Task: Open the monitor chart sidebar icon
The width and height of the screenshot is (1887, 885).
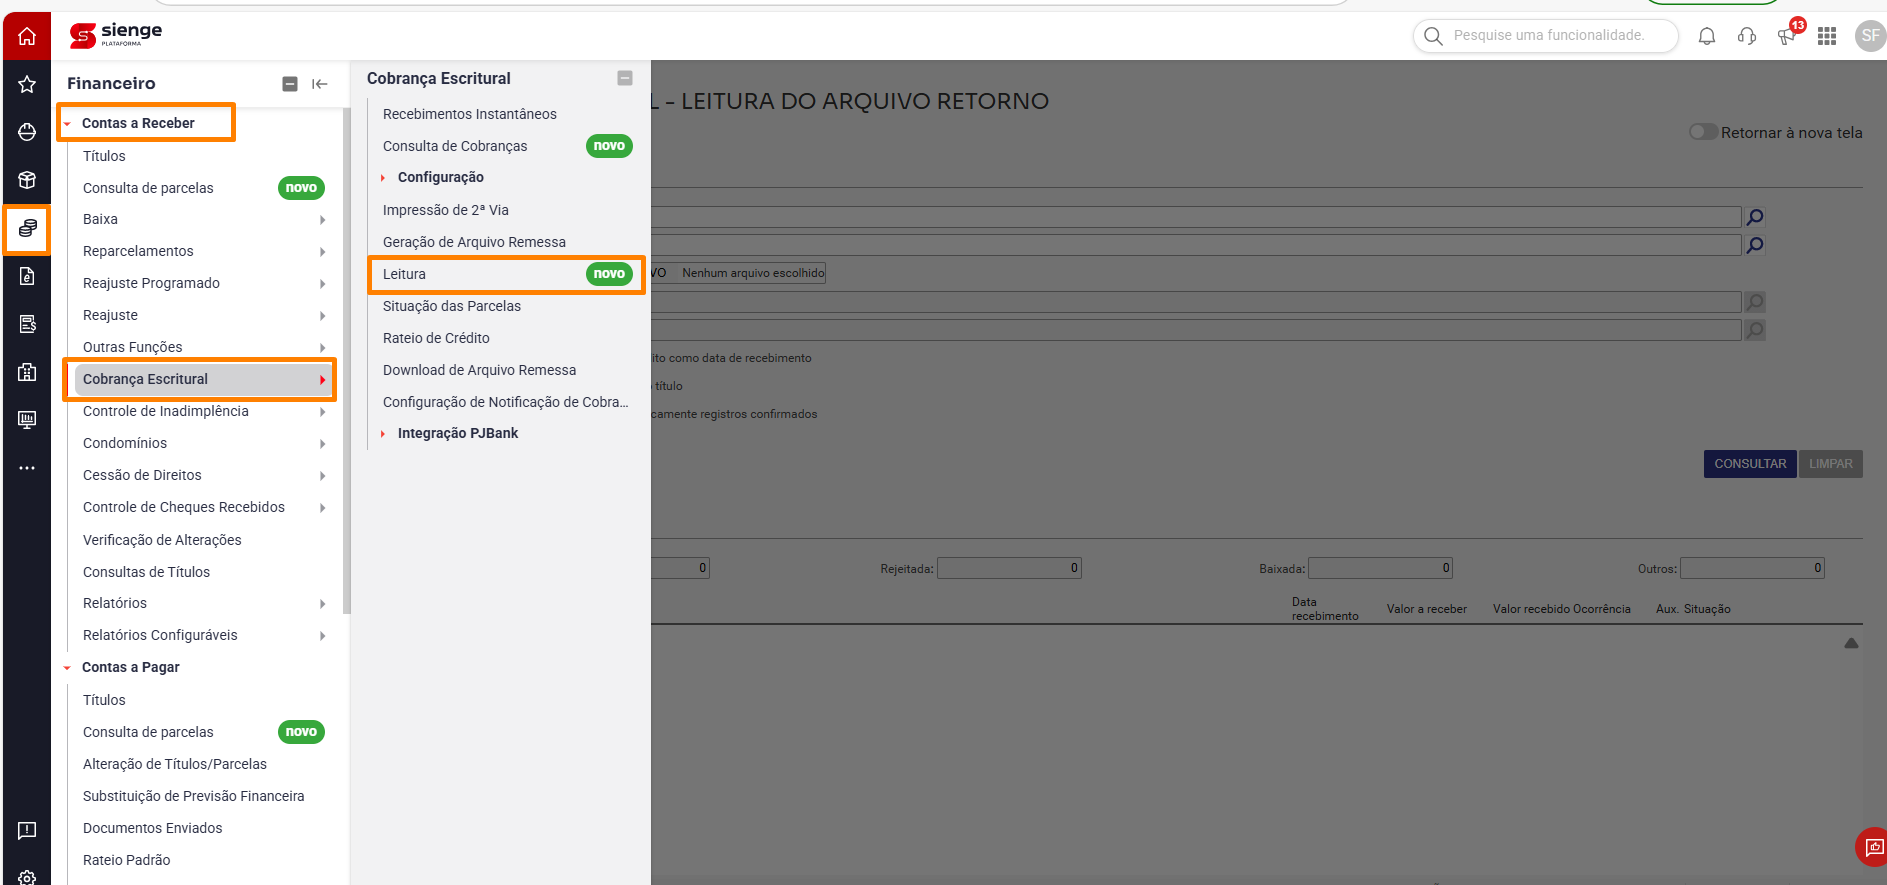Action: tap(27, 420)
